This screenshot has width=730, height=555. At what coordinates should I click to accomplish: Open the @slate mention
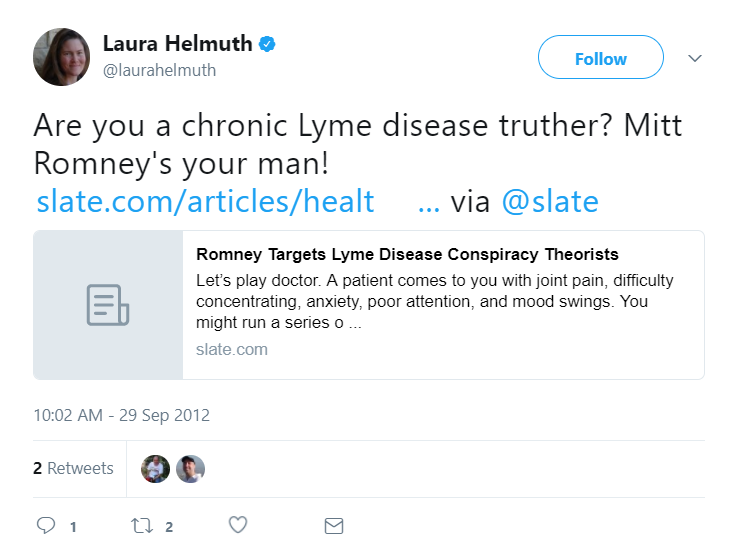point(550,202)
